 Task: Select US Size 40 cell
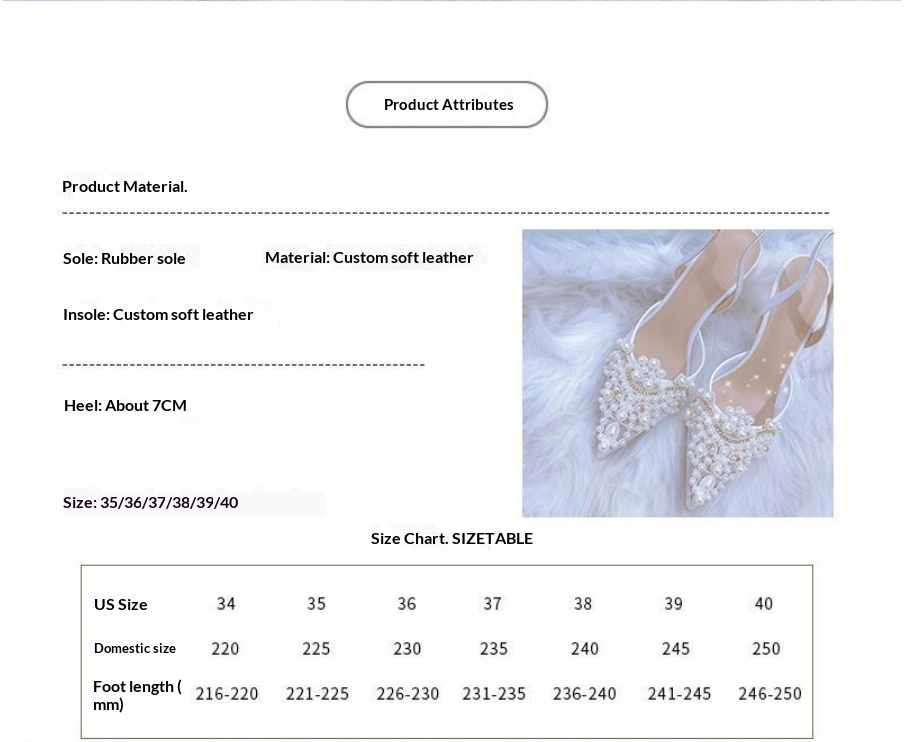click(x=763, y=604)
